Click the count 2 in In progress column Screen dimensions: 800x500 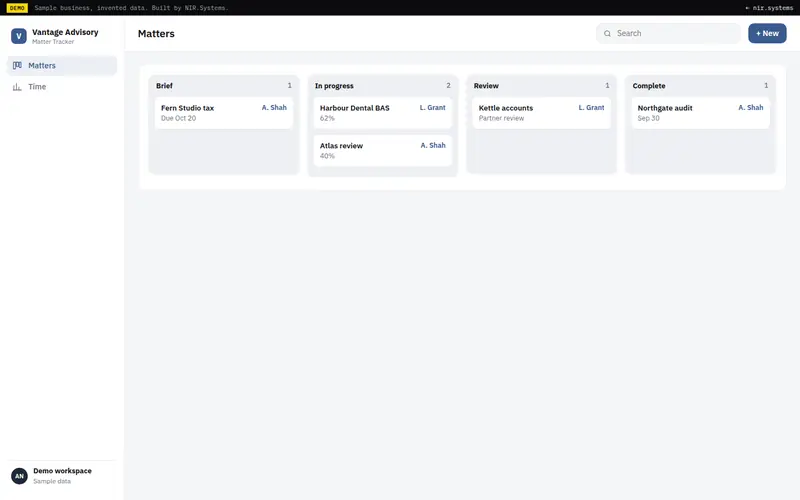coord(448,86)
